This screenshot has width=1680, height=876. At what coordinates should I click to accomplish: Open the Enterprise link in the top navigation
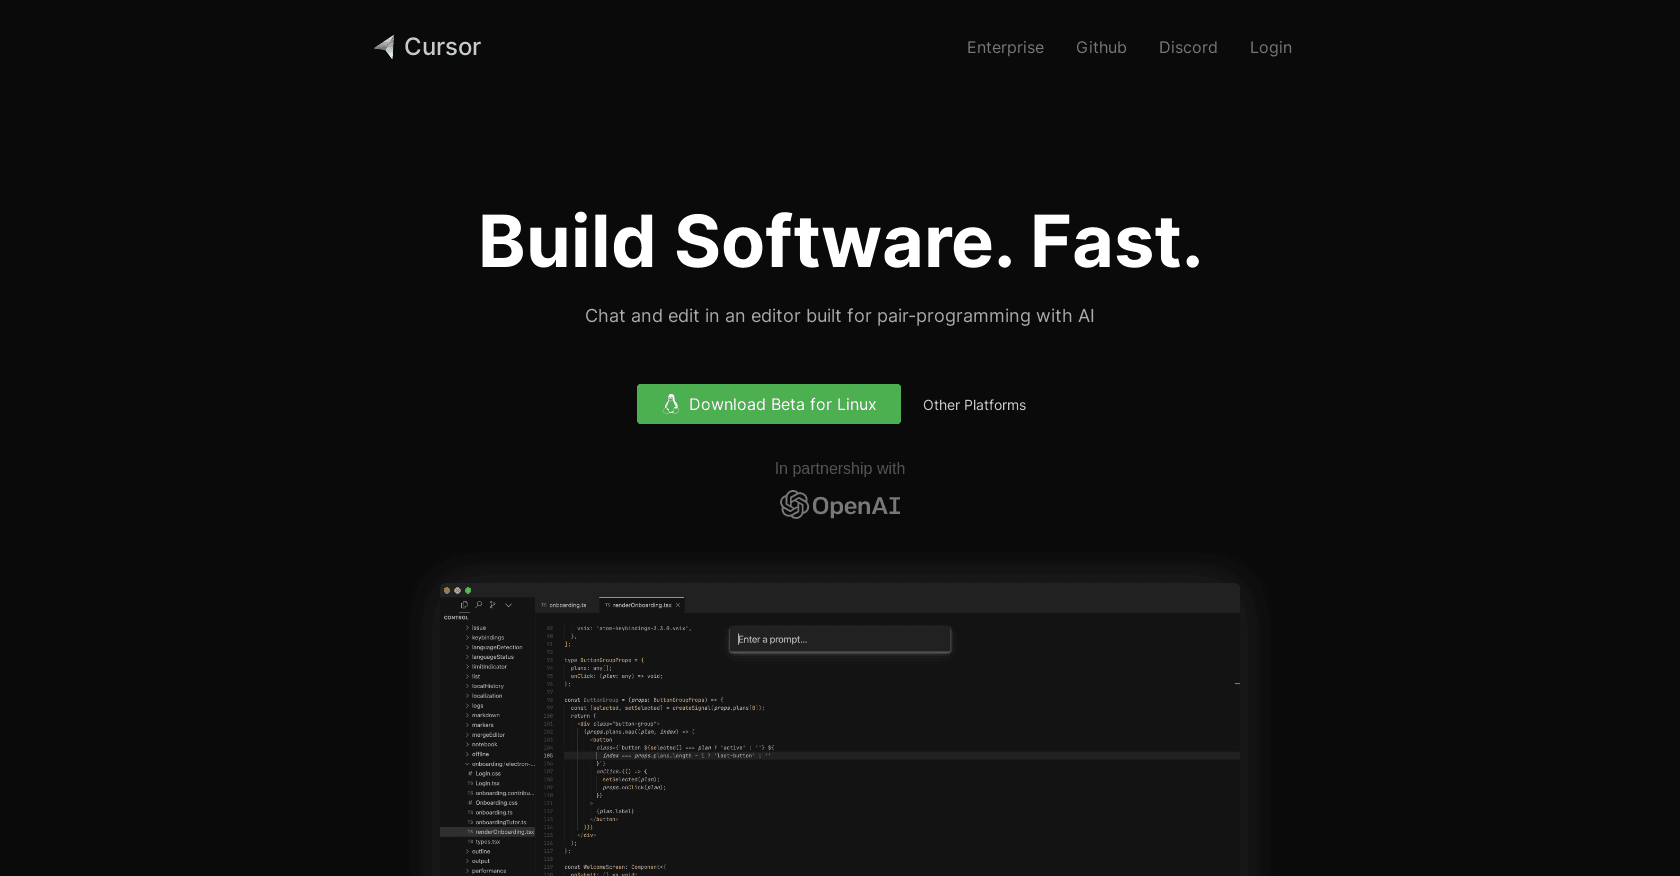pyautogui.click(x=1005, y=47)
